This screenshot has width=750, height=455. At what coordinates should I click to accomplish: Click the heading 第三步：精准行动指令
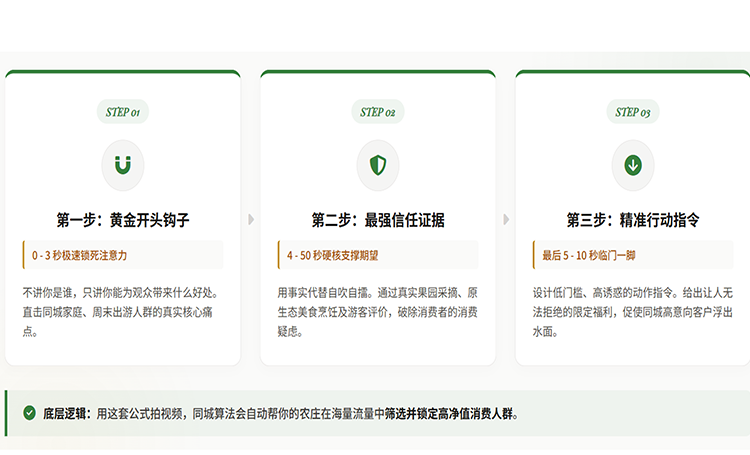[633, 220]
